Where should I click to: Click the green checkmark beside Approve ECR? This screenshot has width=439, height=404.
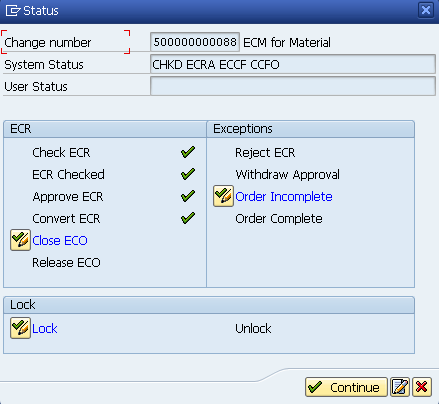coord(188,196)
